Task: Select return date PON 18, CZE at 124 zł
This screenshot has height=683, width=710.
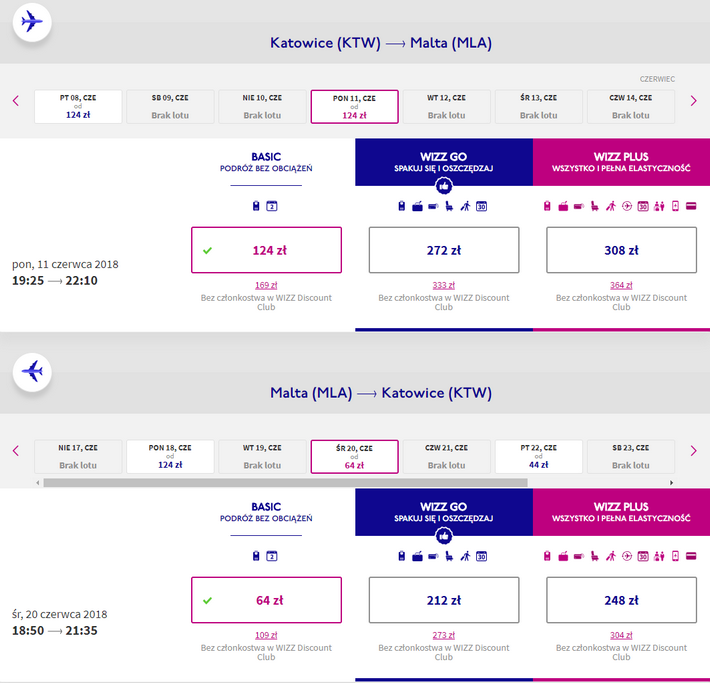Action: coord(170,457)
